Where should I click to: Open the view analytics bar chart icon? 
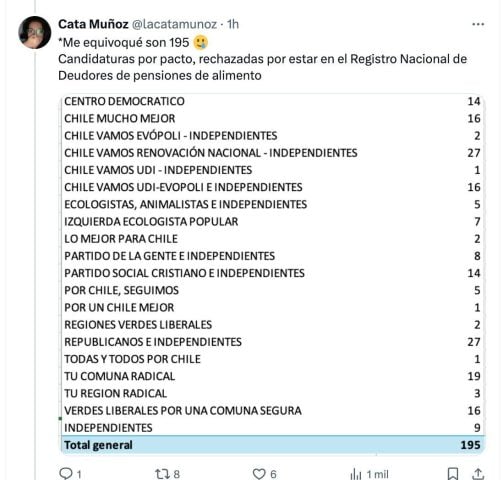click(x=356, y=474)
